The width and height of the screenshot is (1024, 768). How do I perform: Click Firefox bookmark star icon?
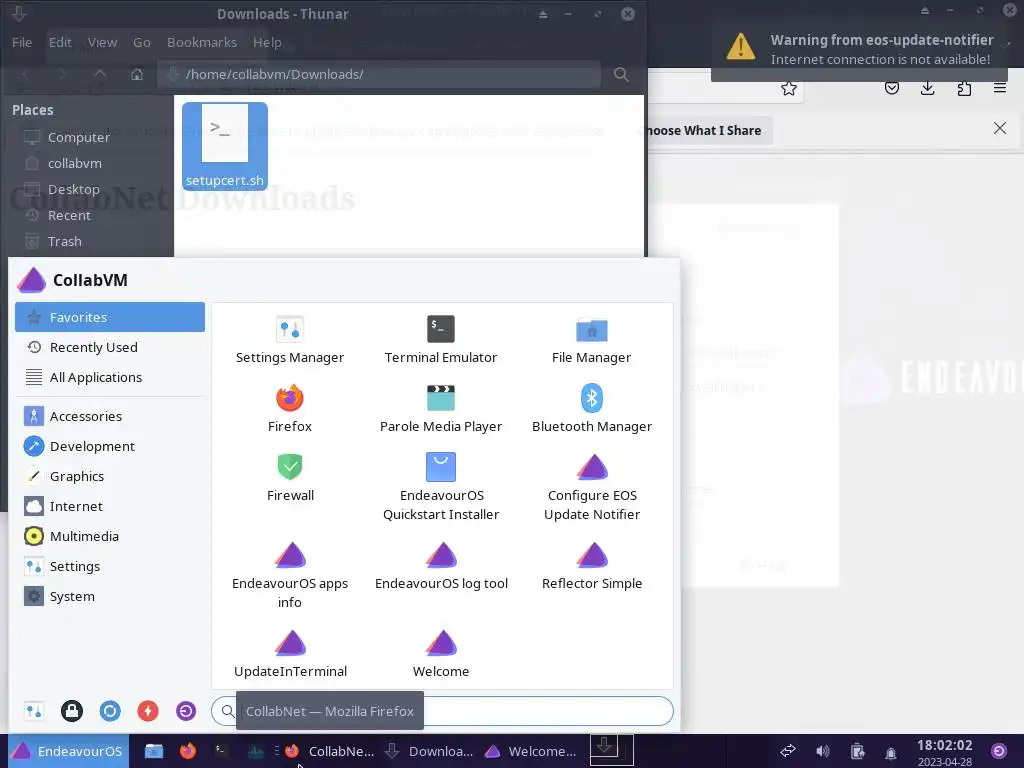tap(789, 88)
